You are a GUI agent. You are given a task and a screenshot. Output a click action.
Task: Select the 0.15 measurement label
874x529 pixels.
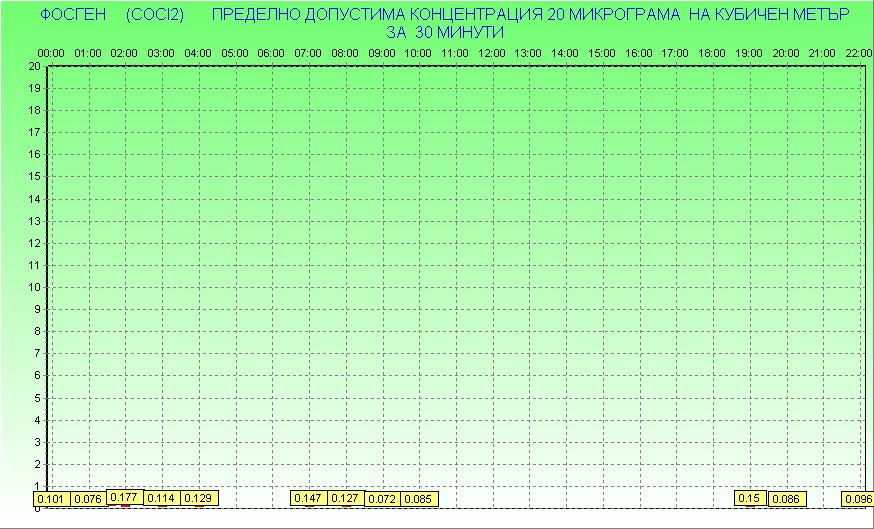(749, 498)
